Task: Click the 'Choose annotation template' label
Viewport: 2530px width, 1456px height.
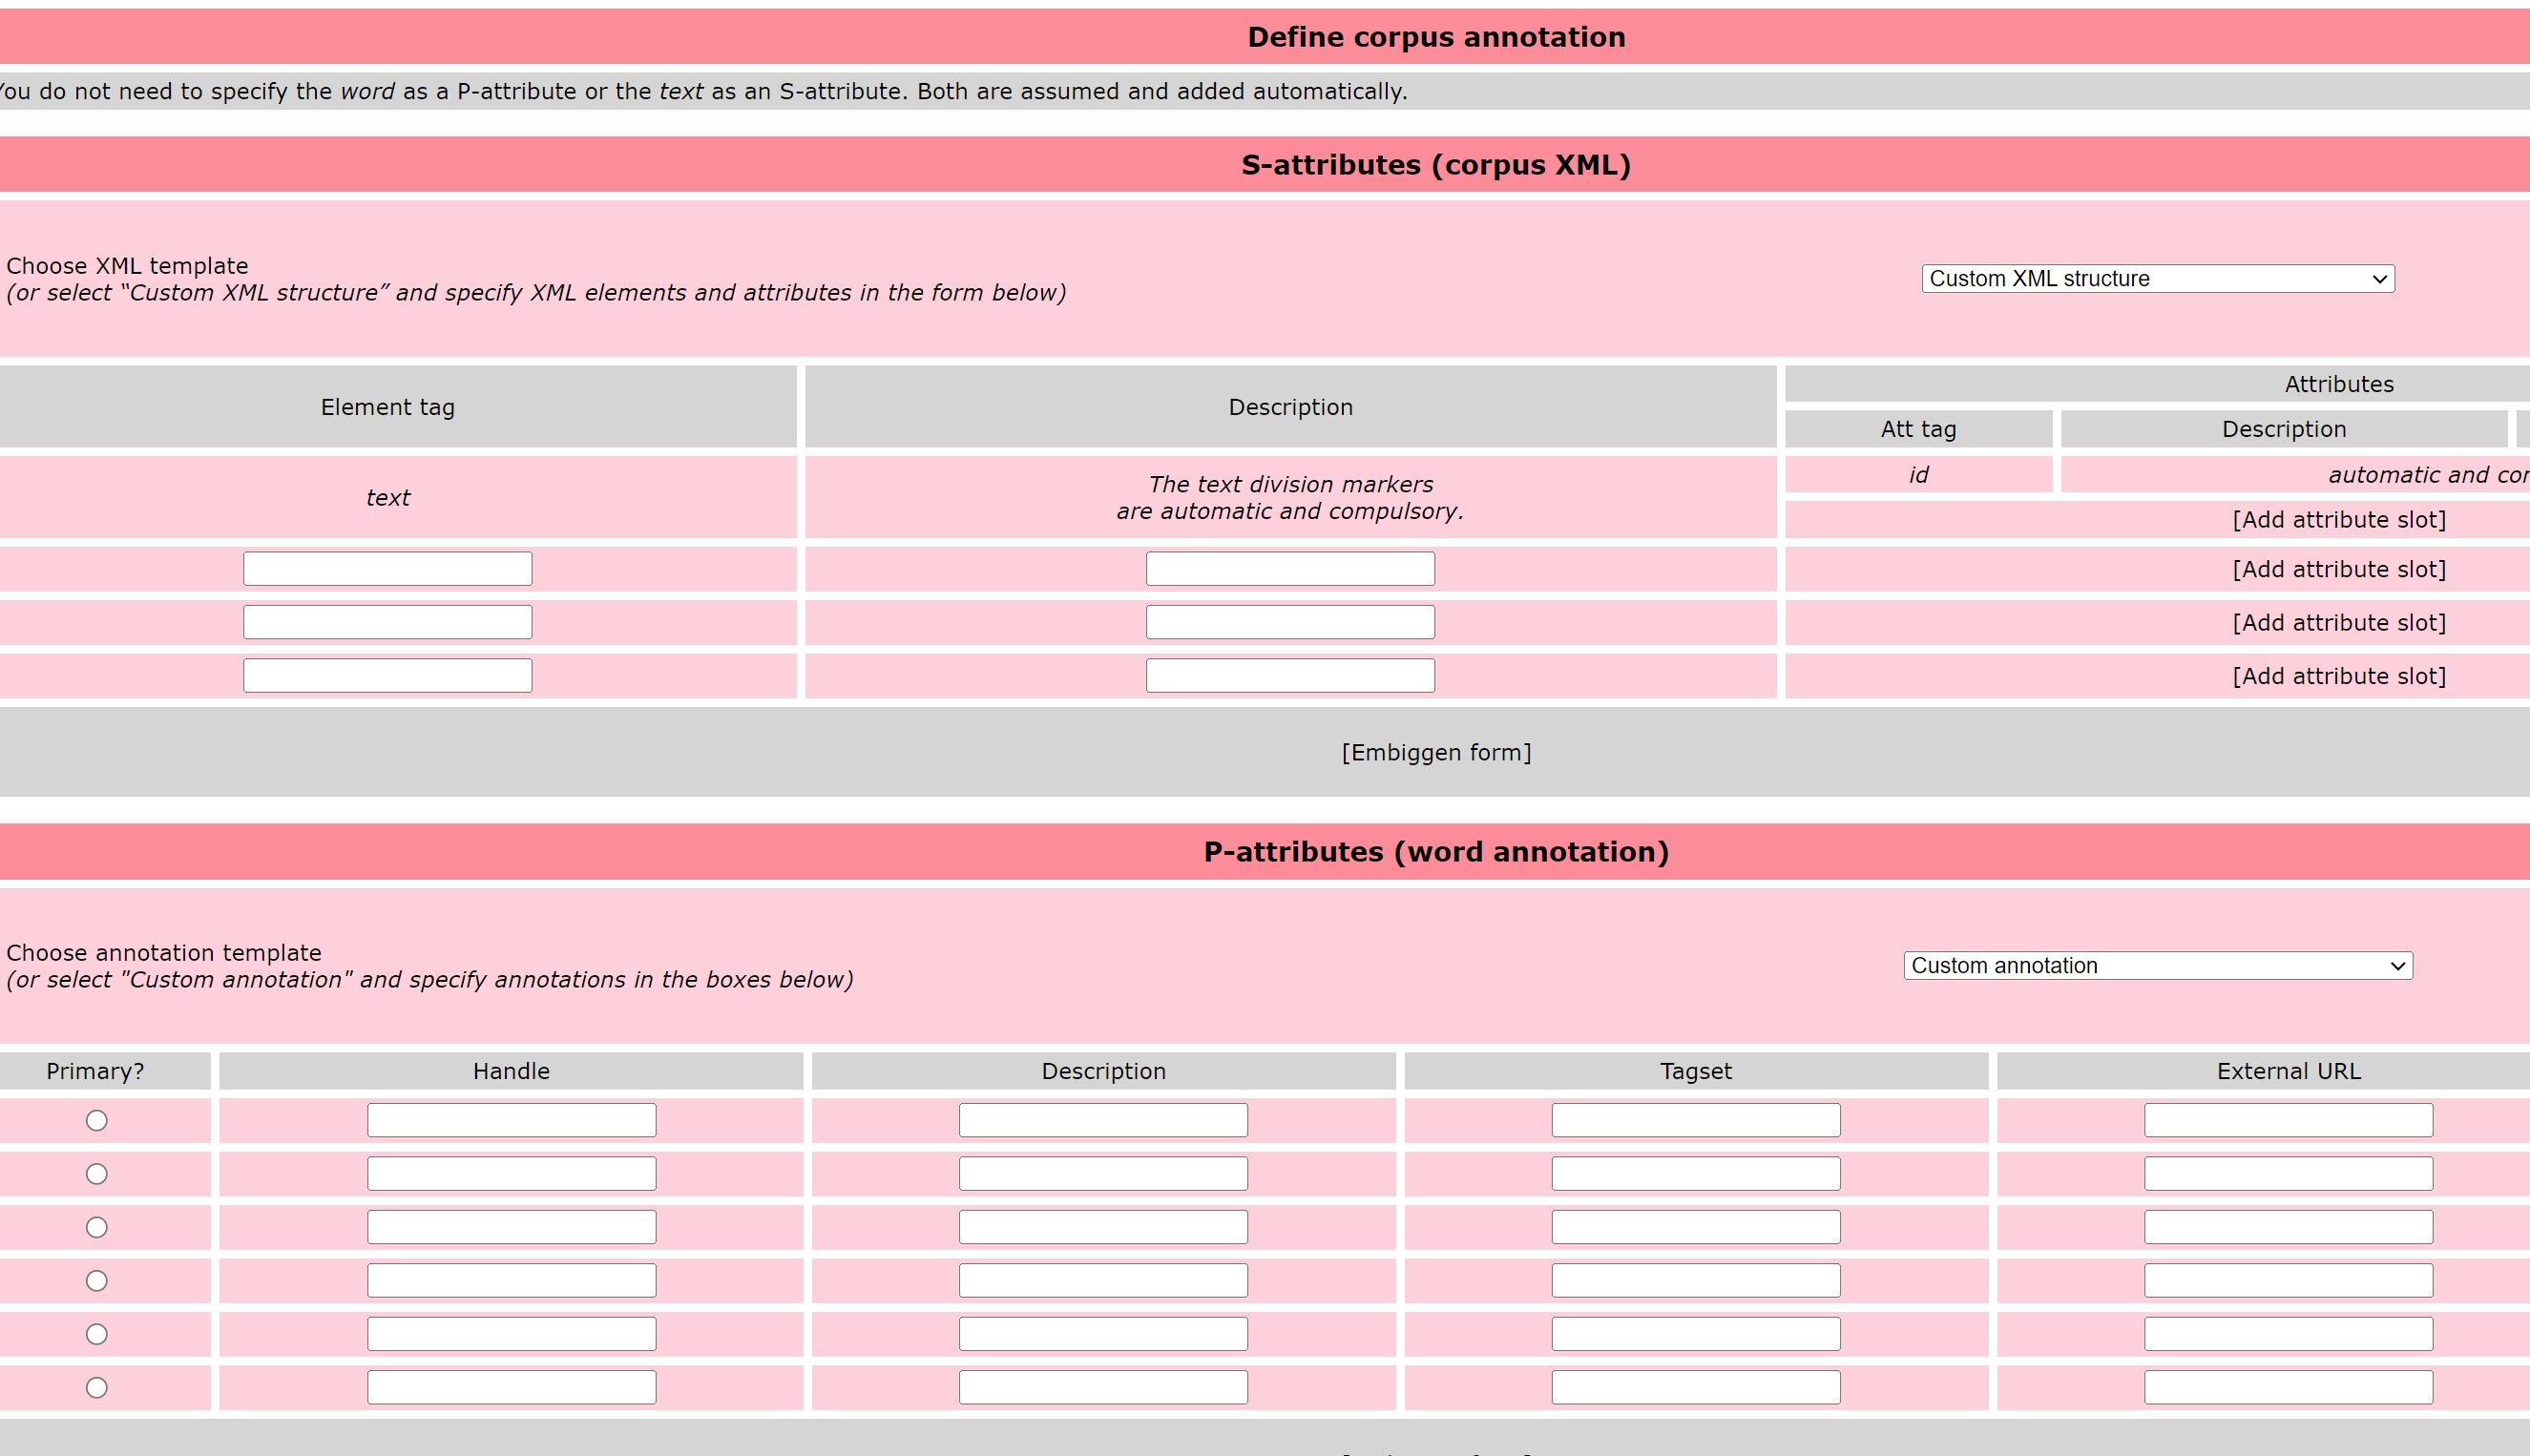Action: pyautogui.click(x=164, y=953)
